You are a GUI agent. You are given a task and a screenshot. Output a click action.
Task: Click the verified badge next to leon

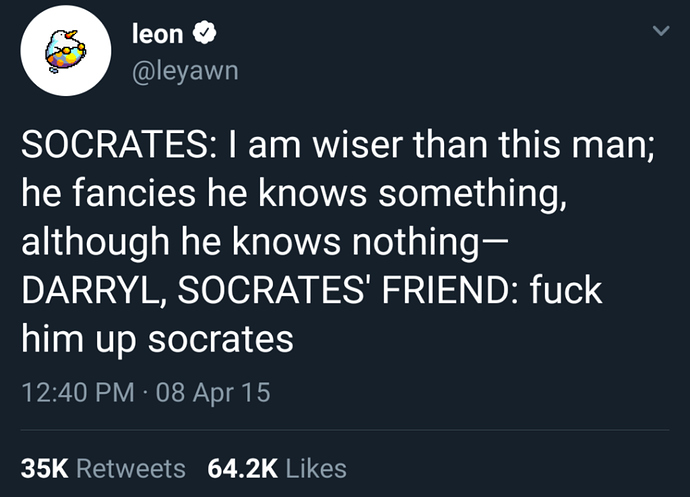click(203, 34)
